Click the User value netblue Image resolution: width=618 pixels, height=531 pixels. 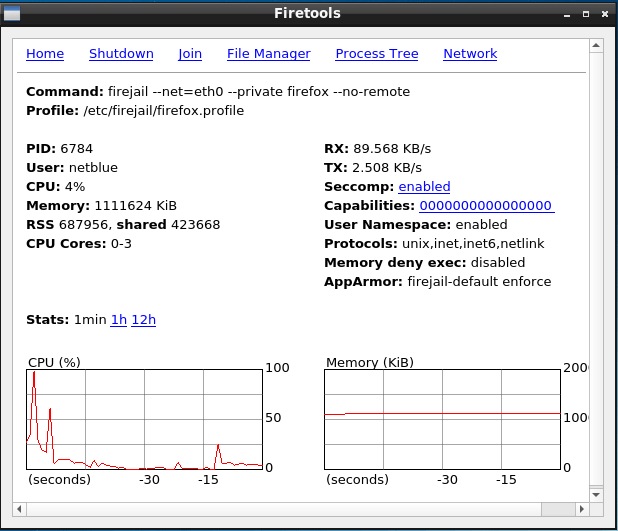[x=93, y=168]
